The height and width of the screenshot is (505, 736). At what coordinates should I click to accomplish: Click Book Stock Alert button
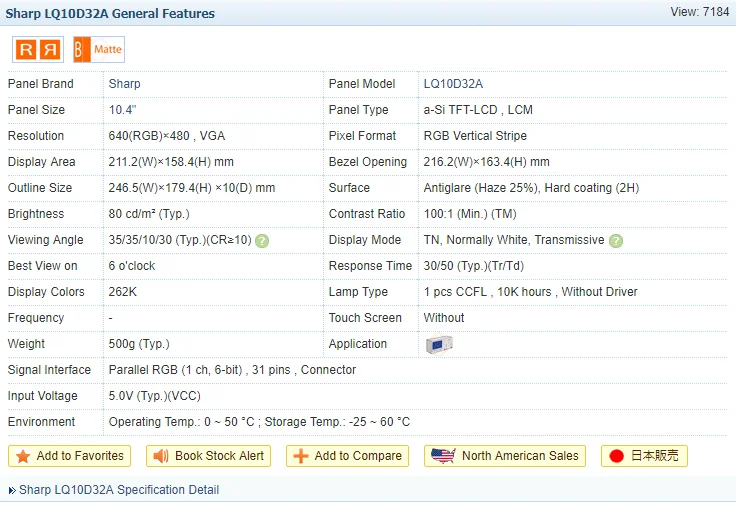point(208,456)
